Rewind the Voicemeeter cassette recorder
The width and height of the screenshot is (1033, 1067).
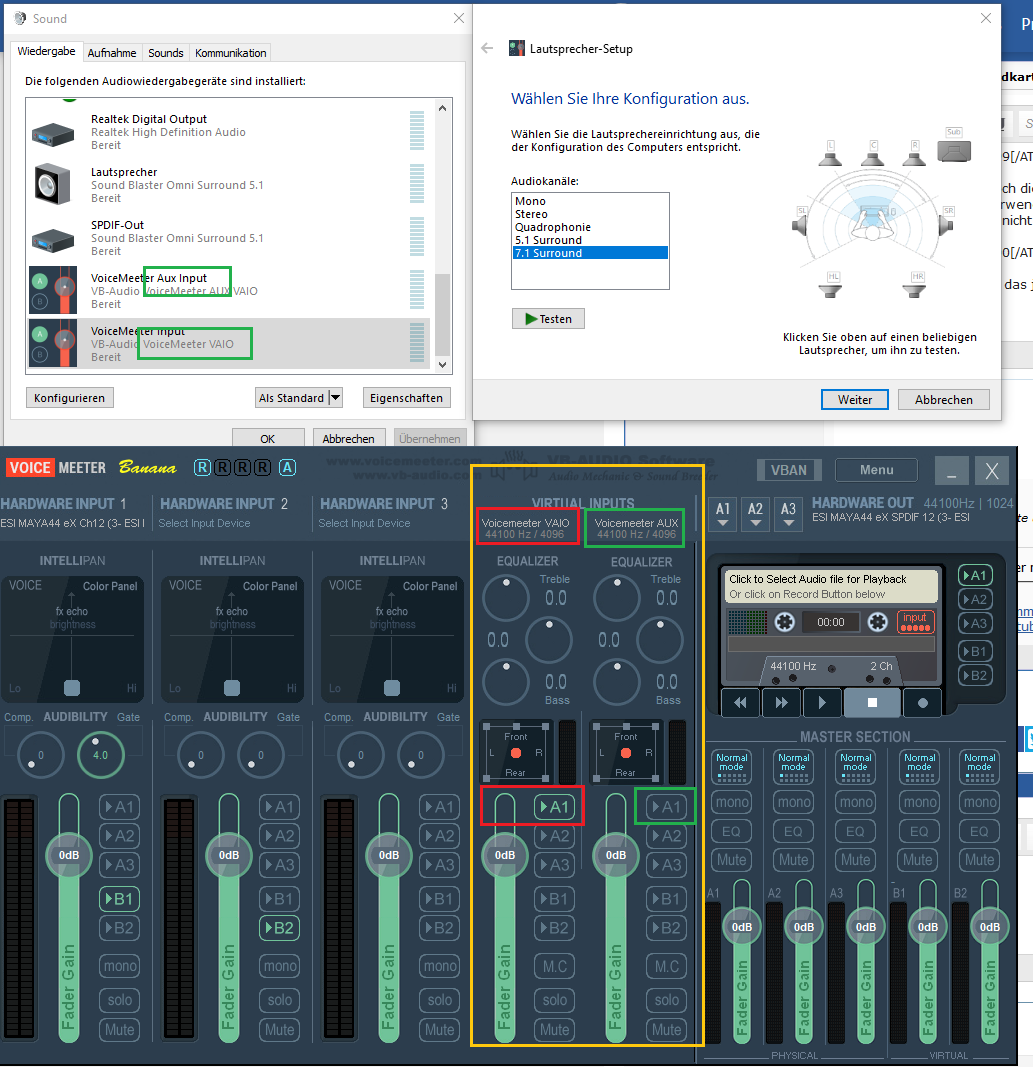[x=740, y=702]
